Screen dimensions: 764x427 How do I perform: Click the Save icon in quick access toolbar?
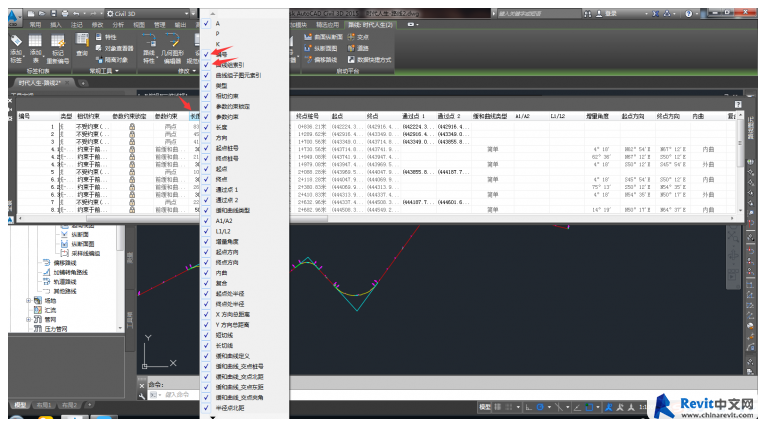tap(54, 14)
